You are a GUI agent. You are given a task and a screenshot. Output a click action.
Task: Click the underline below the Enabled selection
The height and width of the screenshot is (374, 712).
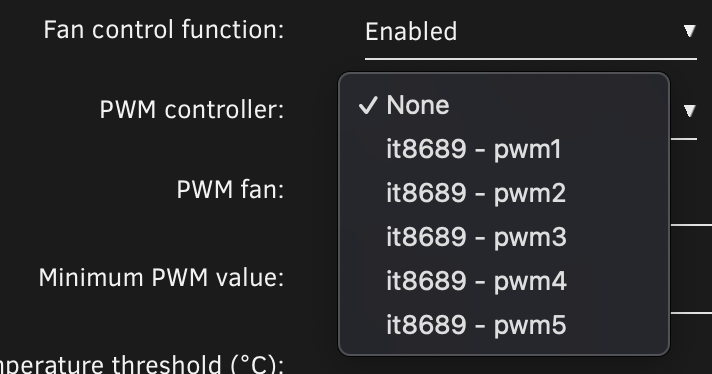tap(531, 59)
